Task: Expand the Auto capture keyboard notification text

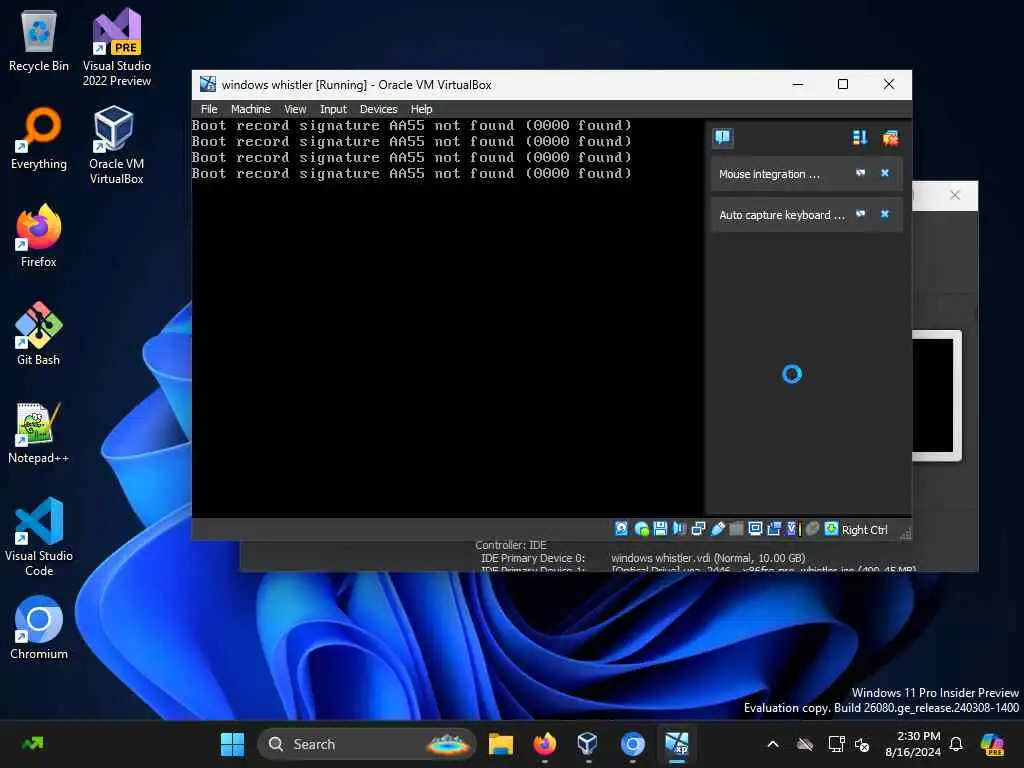Action: 782,215
